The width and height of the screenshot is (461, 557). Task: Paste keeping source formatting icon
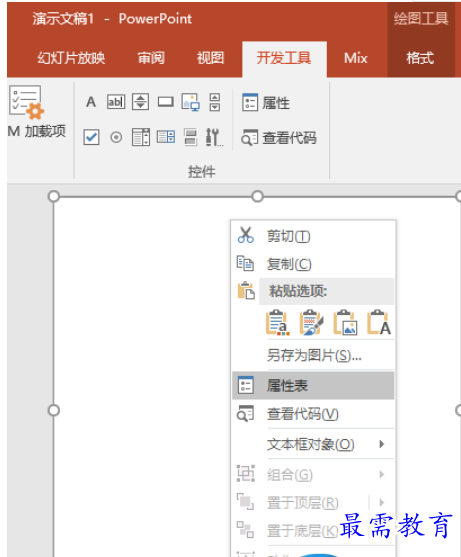click(x=311, y=323)
